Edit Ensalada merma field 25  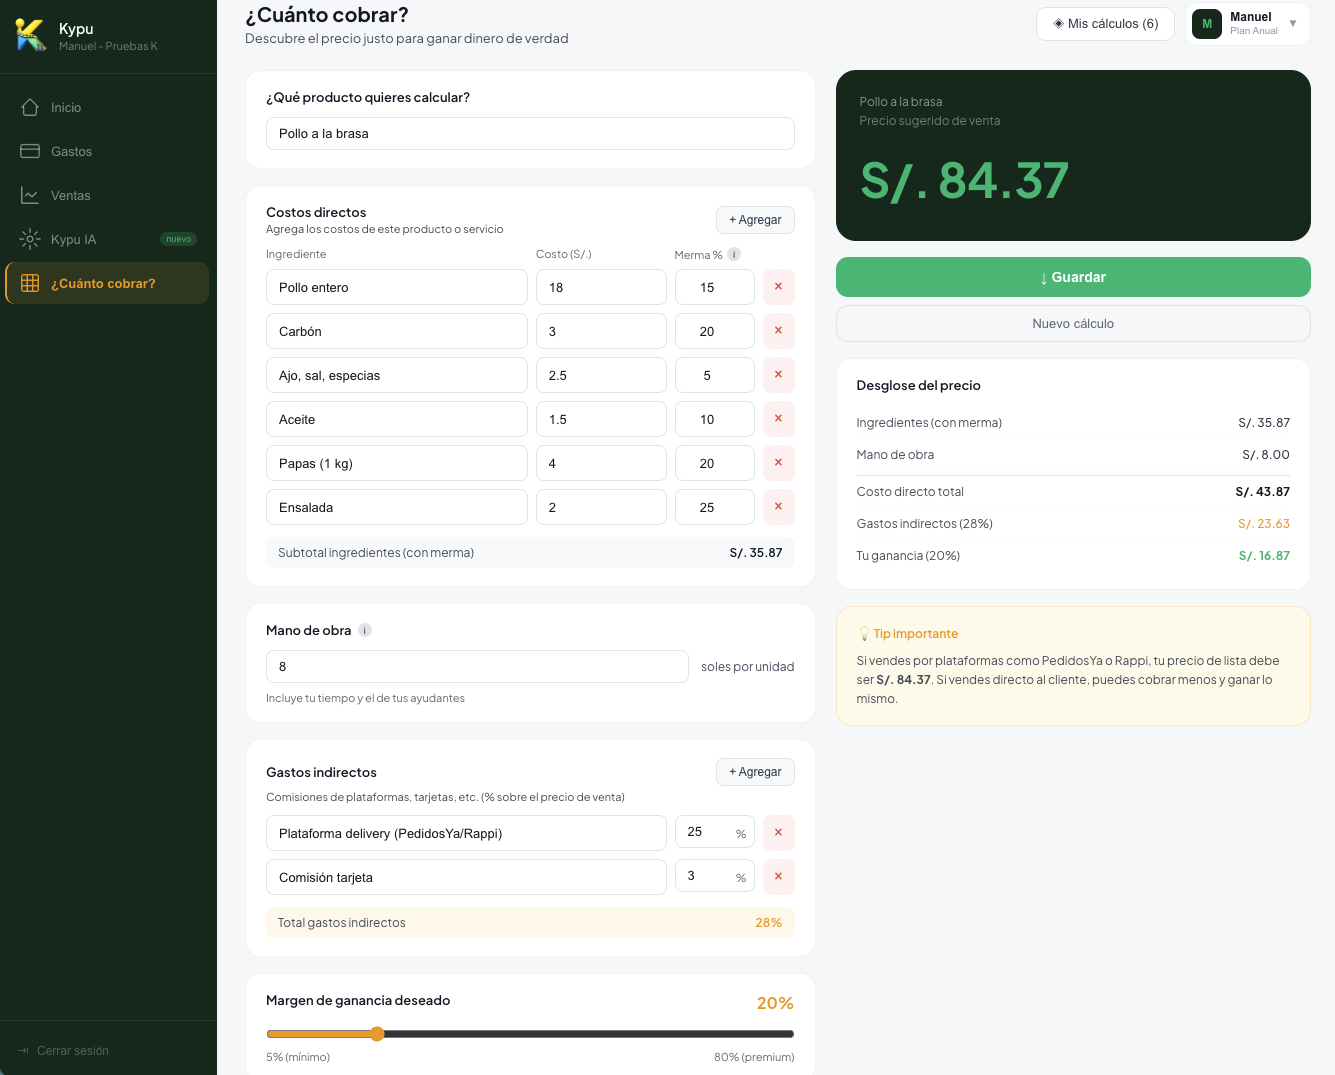click(714, 507)
